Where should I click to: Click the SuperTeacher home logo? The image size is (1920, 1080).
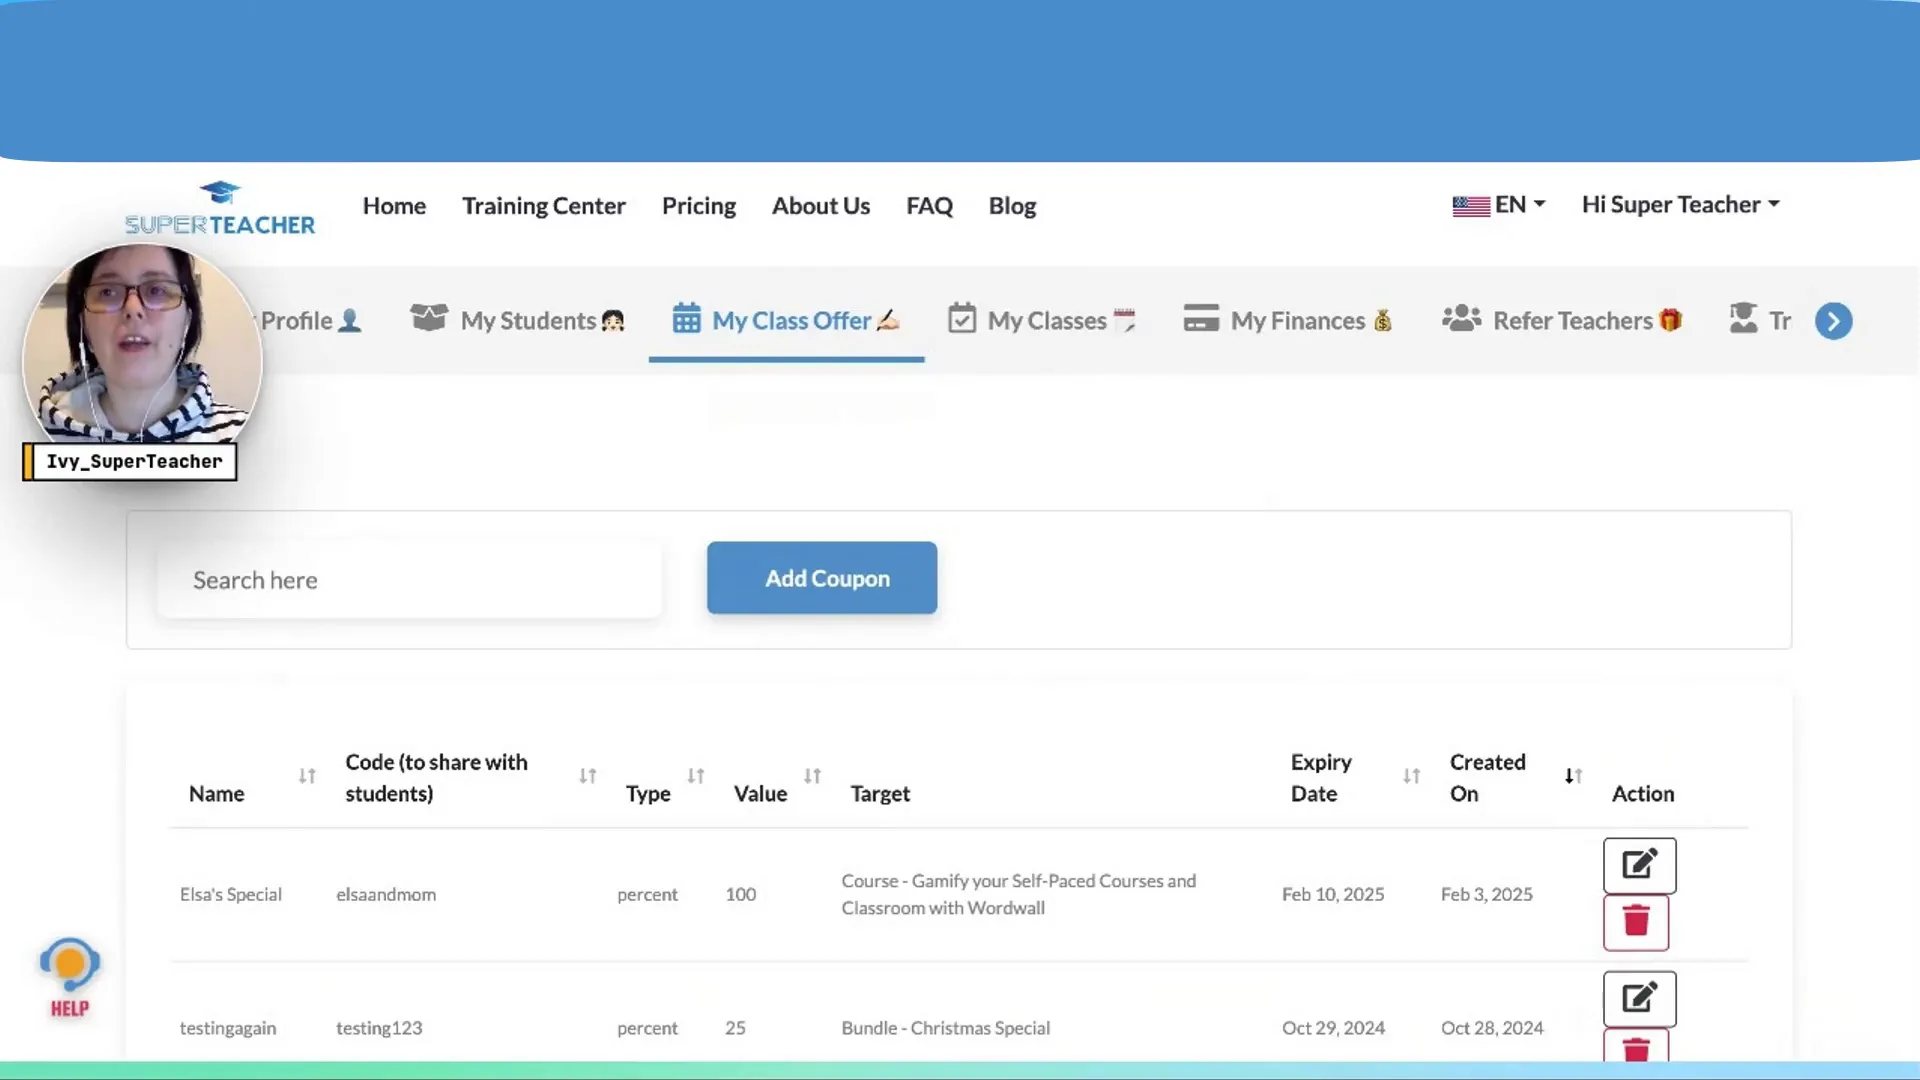pyautogui.click(x=218, y=206)
